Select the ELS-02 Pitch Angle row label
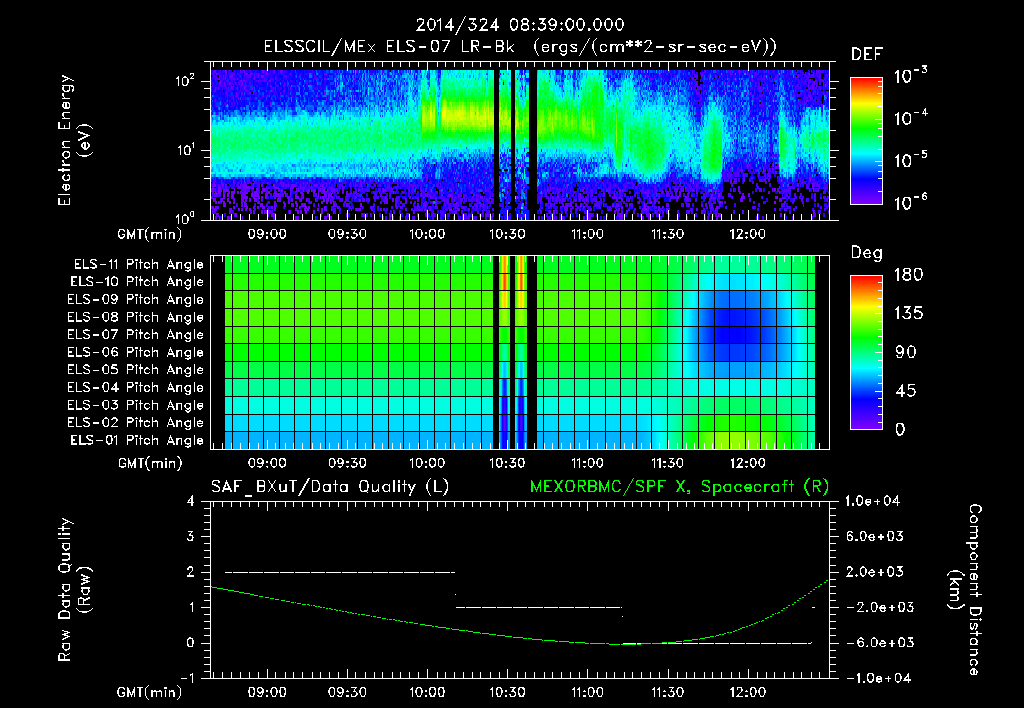The width and height of the screenshot is (1024, 708). point(136,423)
